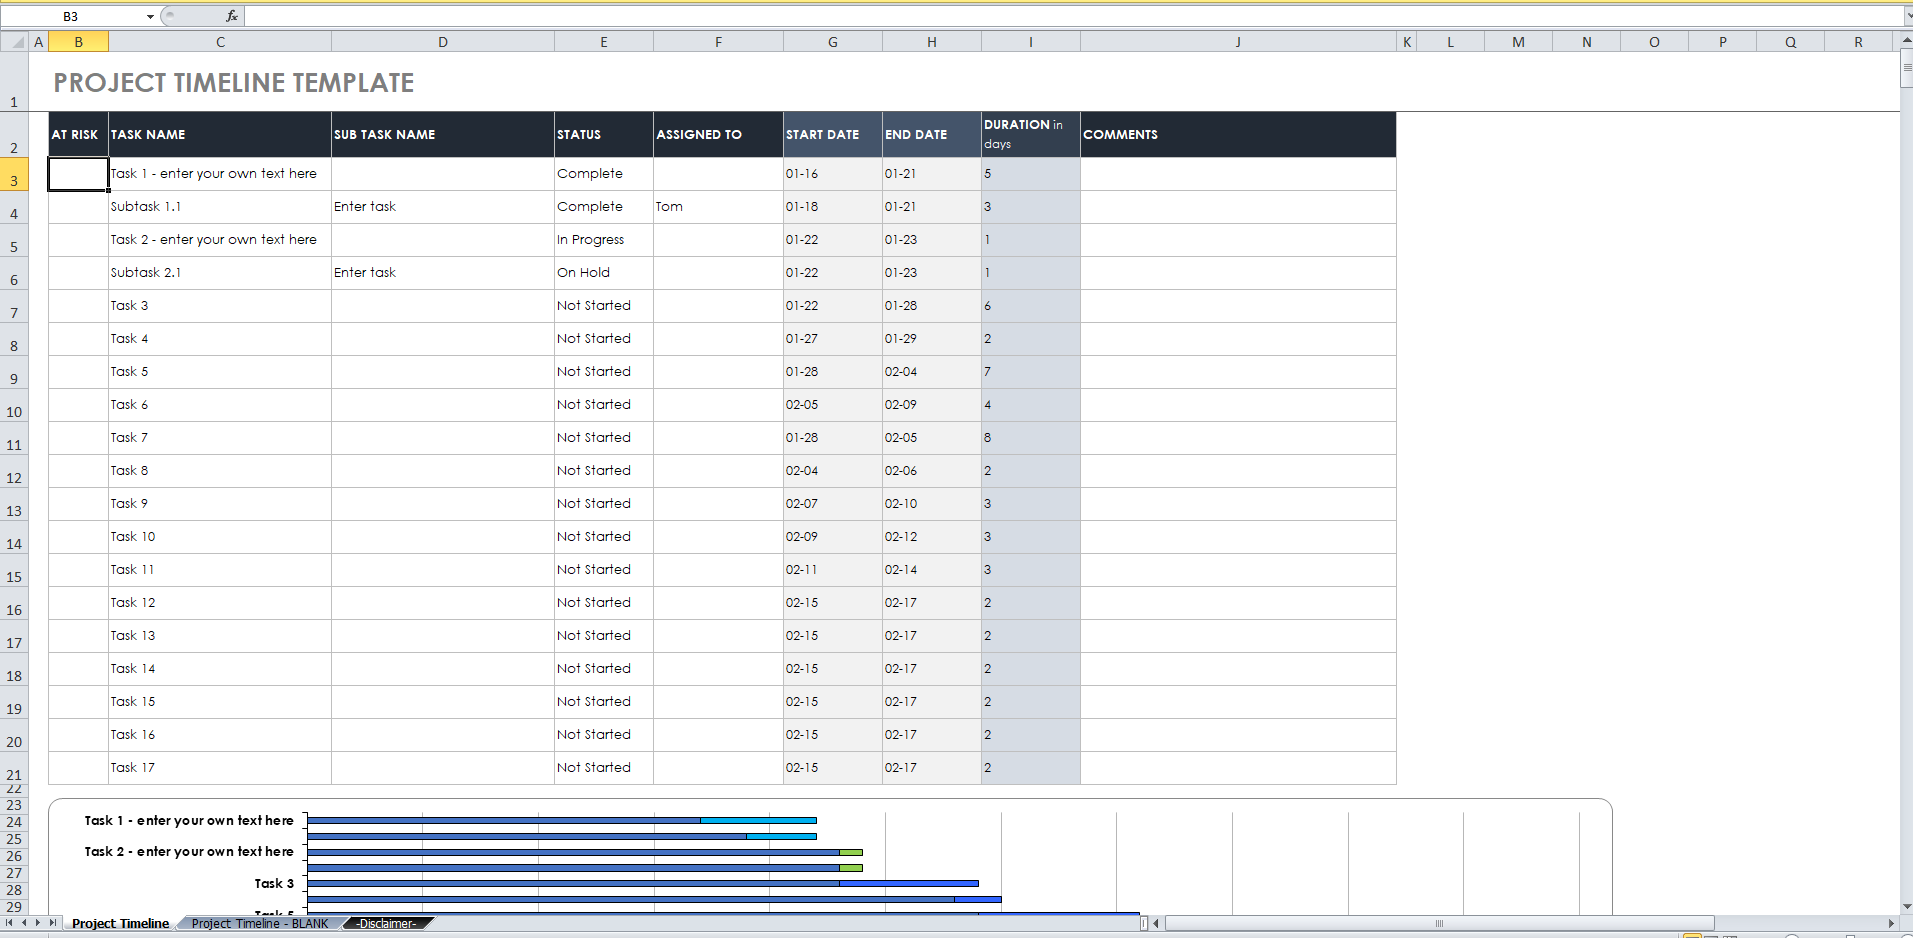This screenshot has height=938, width=1913.
Task: Click the Task 3 bar in Gantt chart
Action: click(x=642, y=883)
